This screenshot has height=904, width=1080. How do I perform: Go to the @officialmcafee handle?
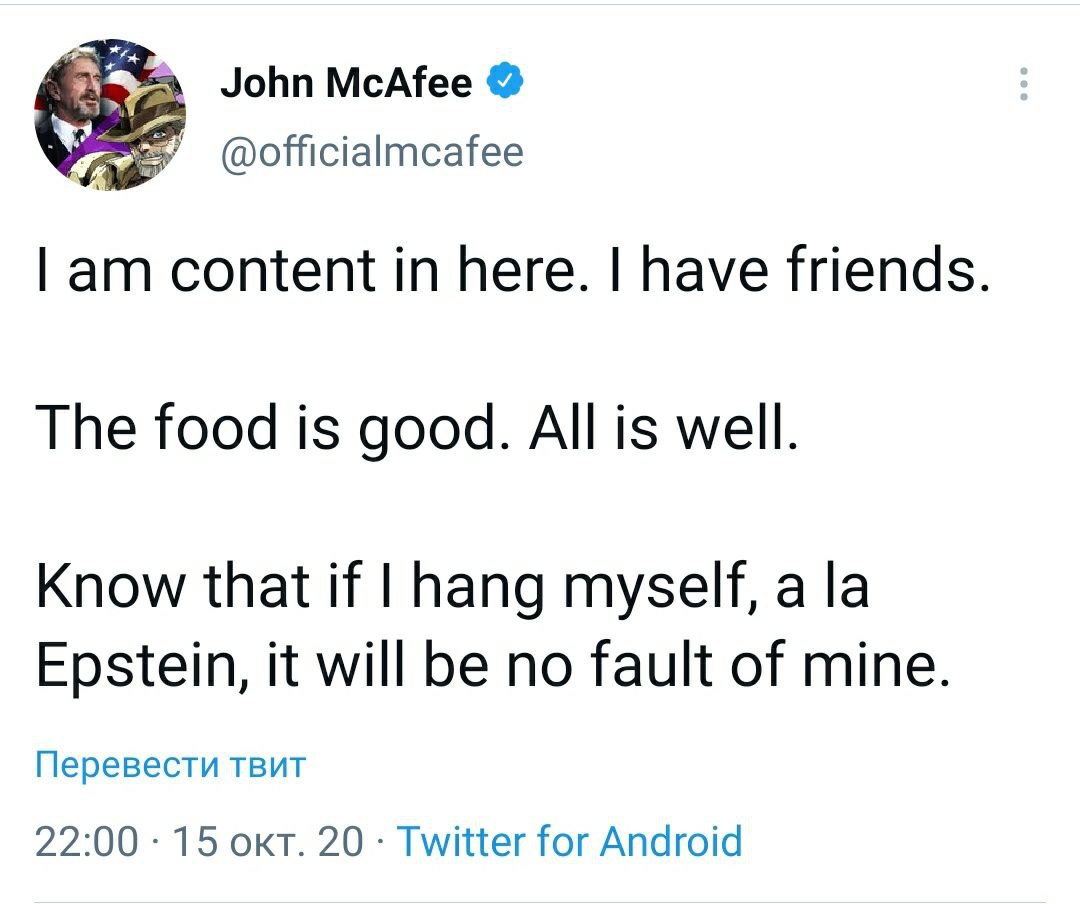coord(371,153)
